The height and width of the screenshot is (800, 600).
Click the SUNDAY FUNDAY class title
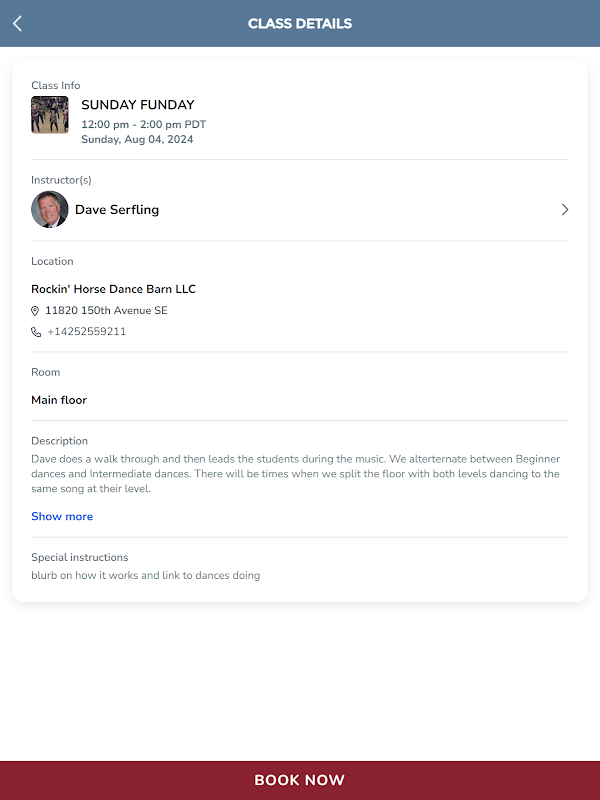[138, 105]
